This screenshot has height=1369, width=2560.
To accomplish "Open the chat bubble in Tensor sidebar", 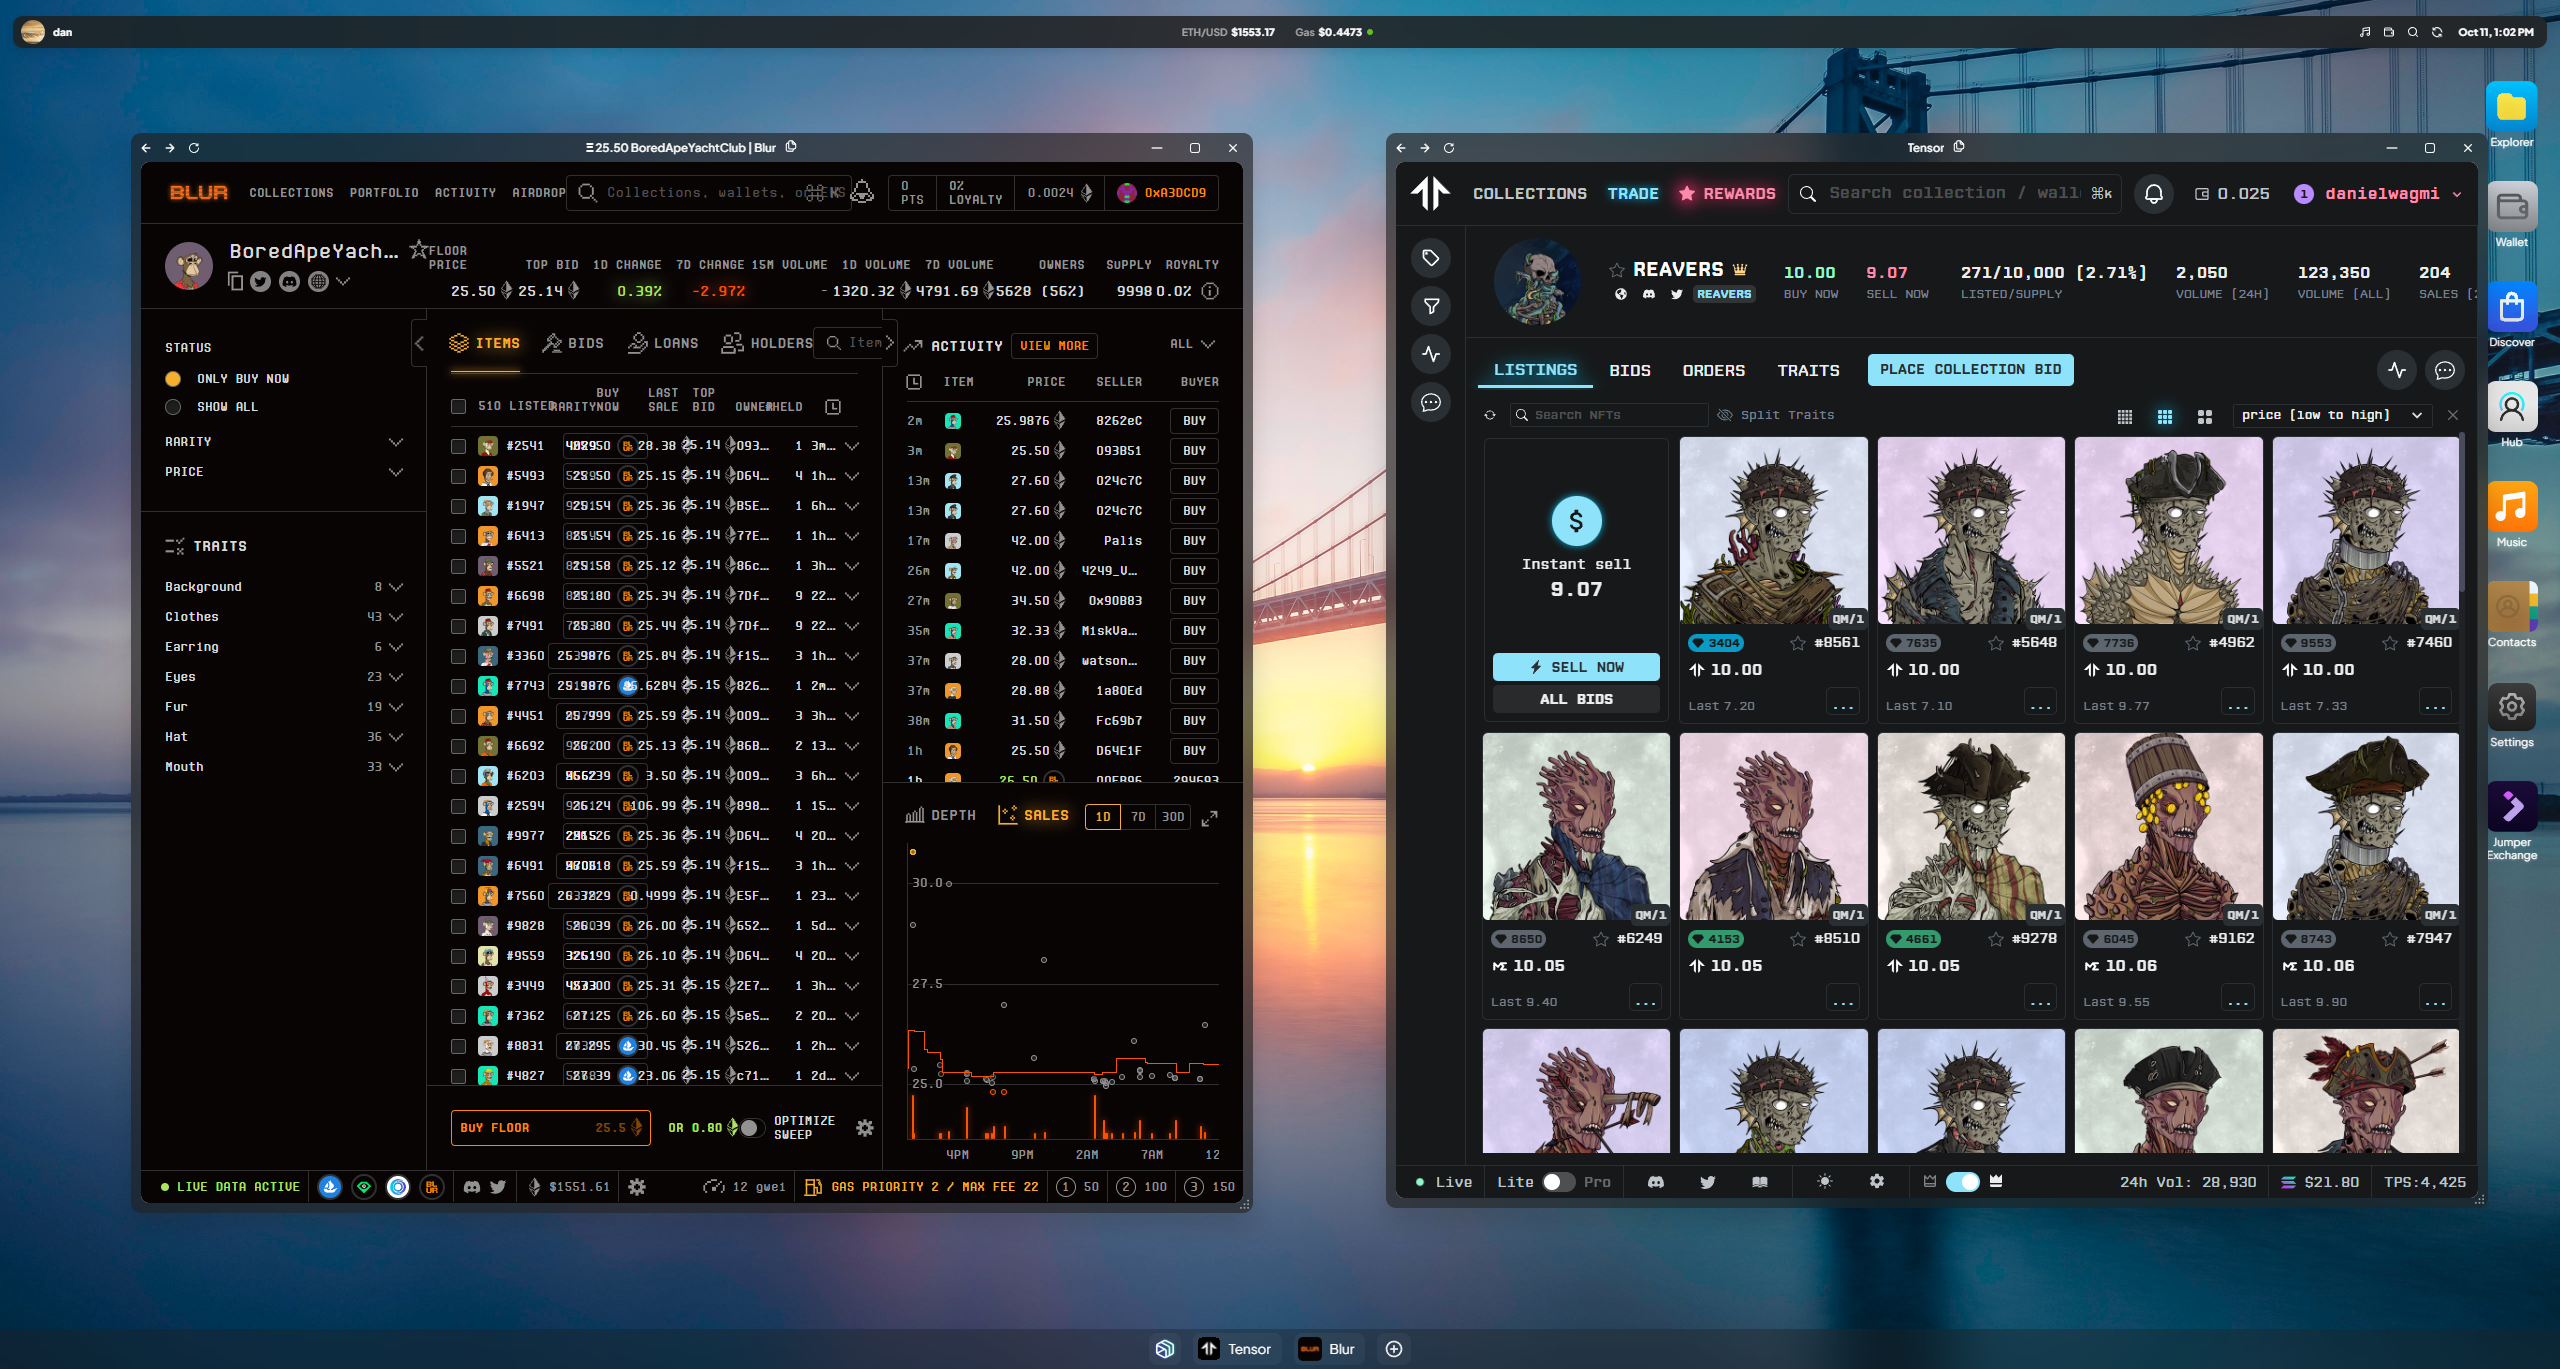I will point(1431,402).
